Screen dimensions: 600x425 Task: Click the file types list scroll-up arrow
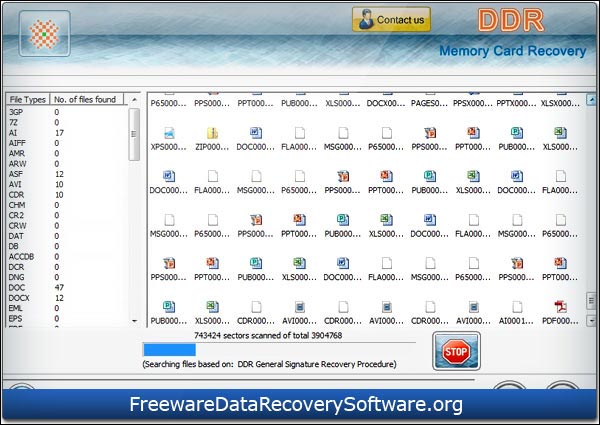tap(134, 100)
